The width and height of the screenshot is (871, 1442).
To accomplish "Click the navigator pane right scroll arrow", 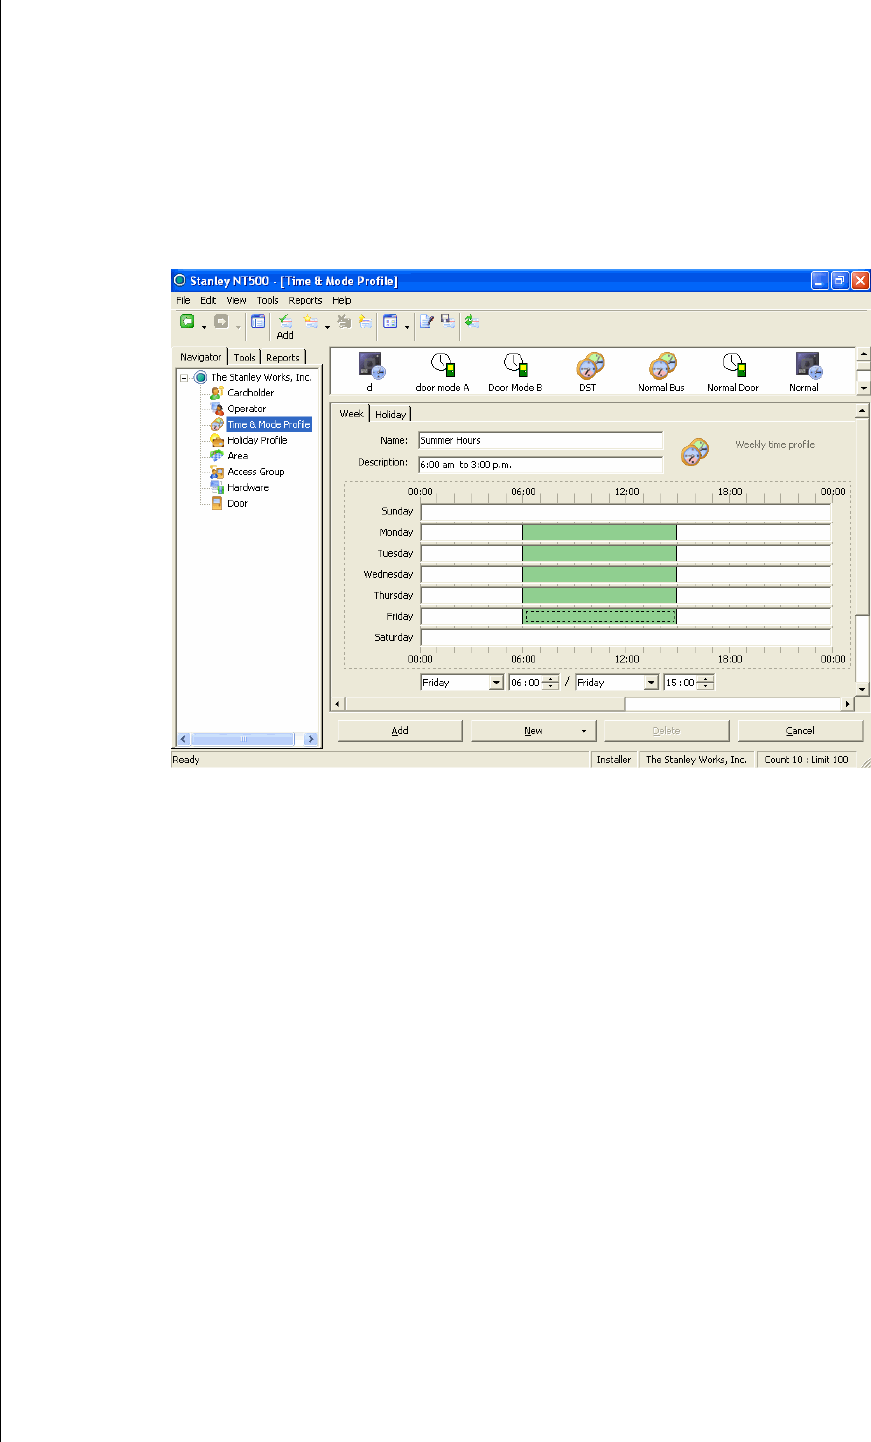I will click(311, 739).
